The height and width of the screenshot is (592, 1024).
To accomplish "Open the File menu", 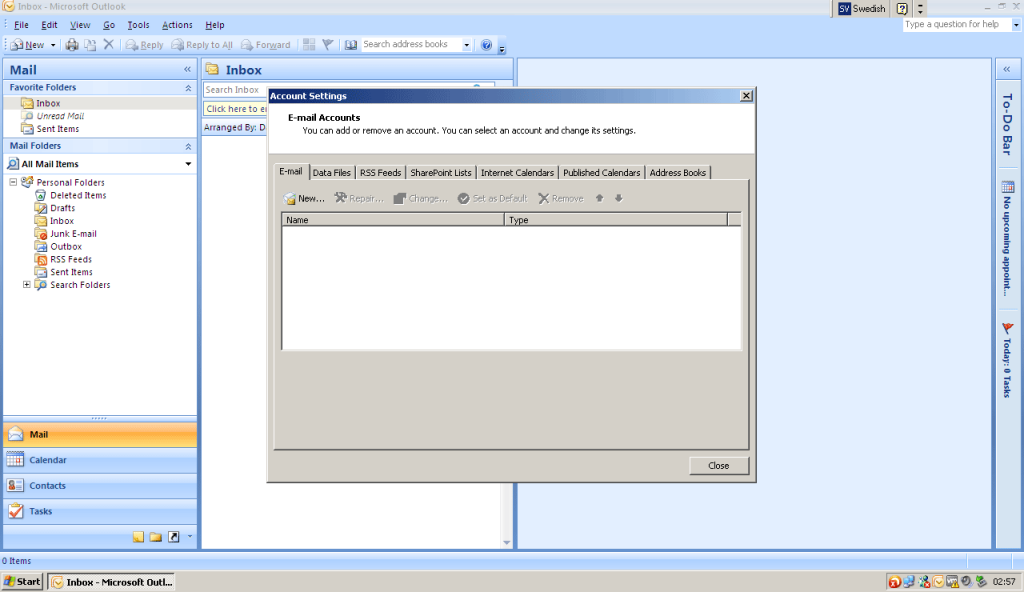I will (x=21, y=25).
